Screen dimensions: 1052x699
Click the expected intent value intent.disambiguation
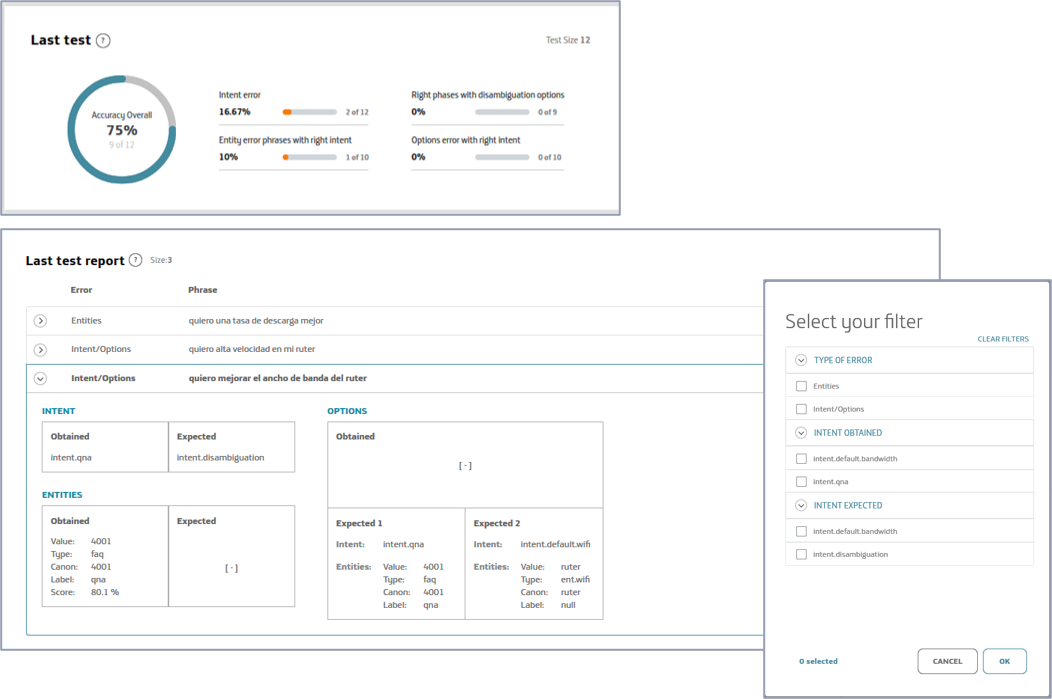tap(220, 458)
